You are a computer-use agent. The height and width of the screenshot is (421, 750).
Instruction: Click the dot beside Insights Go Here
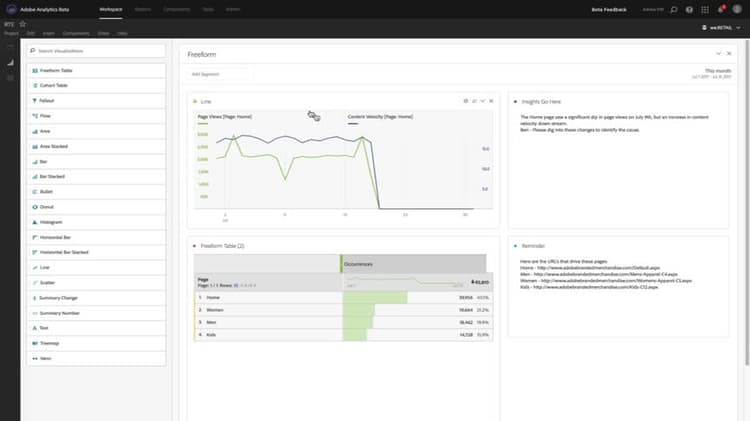(x=515, y=101)
